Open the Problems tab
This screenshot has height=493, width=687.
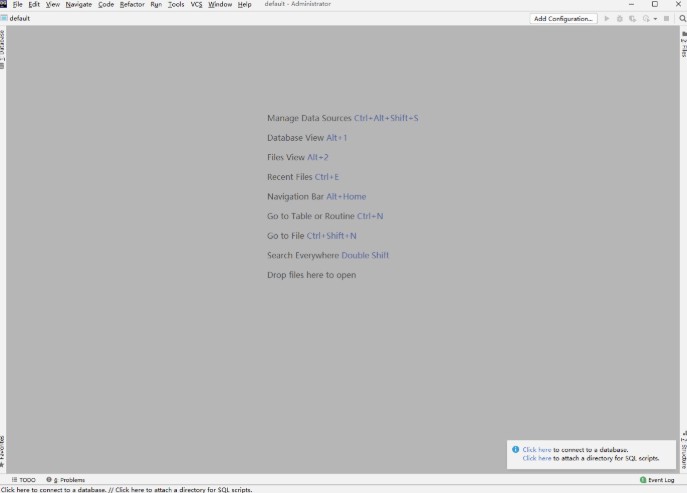(x=66, y=480)
